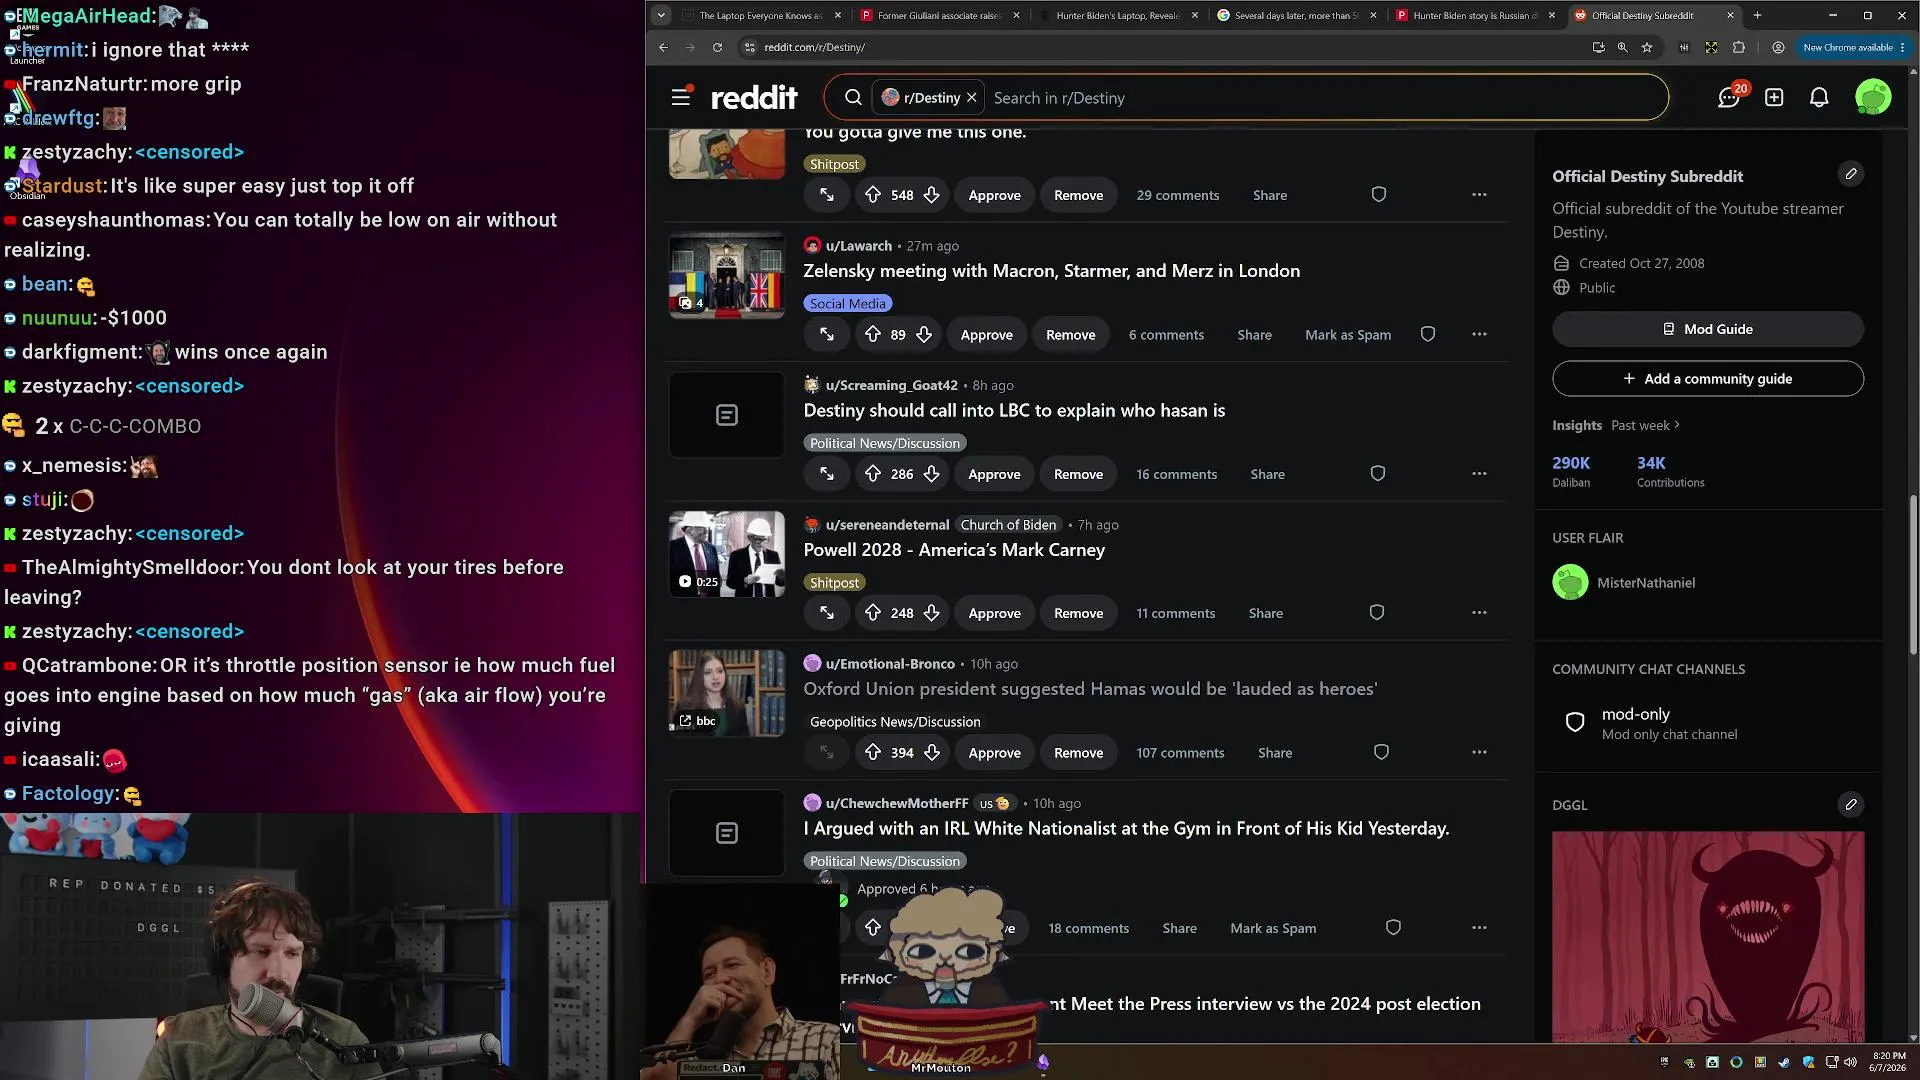Screen dimensions: 1920x1080
Task: Switch to Several days later tab
Action: point(1296,15)
